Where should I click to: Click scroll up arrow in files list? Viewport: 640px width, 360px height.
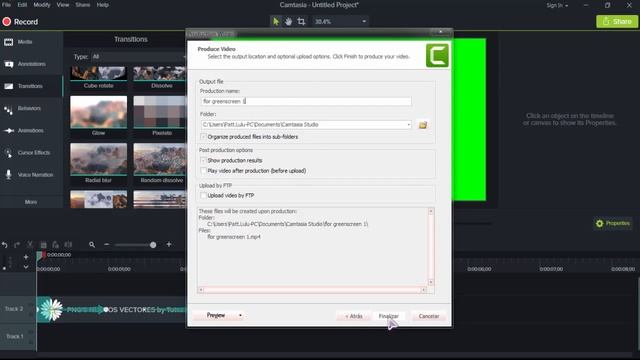(431, 211)
